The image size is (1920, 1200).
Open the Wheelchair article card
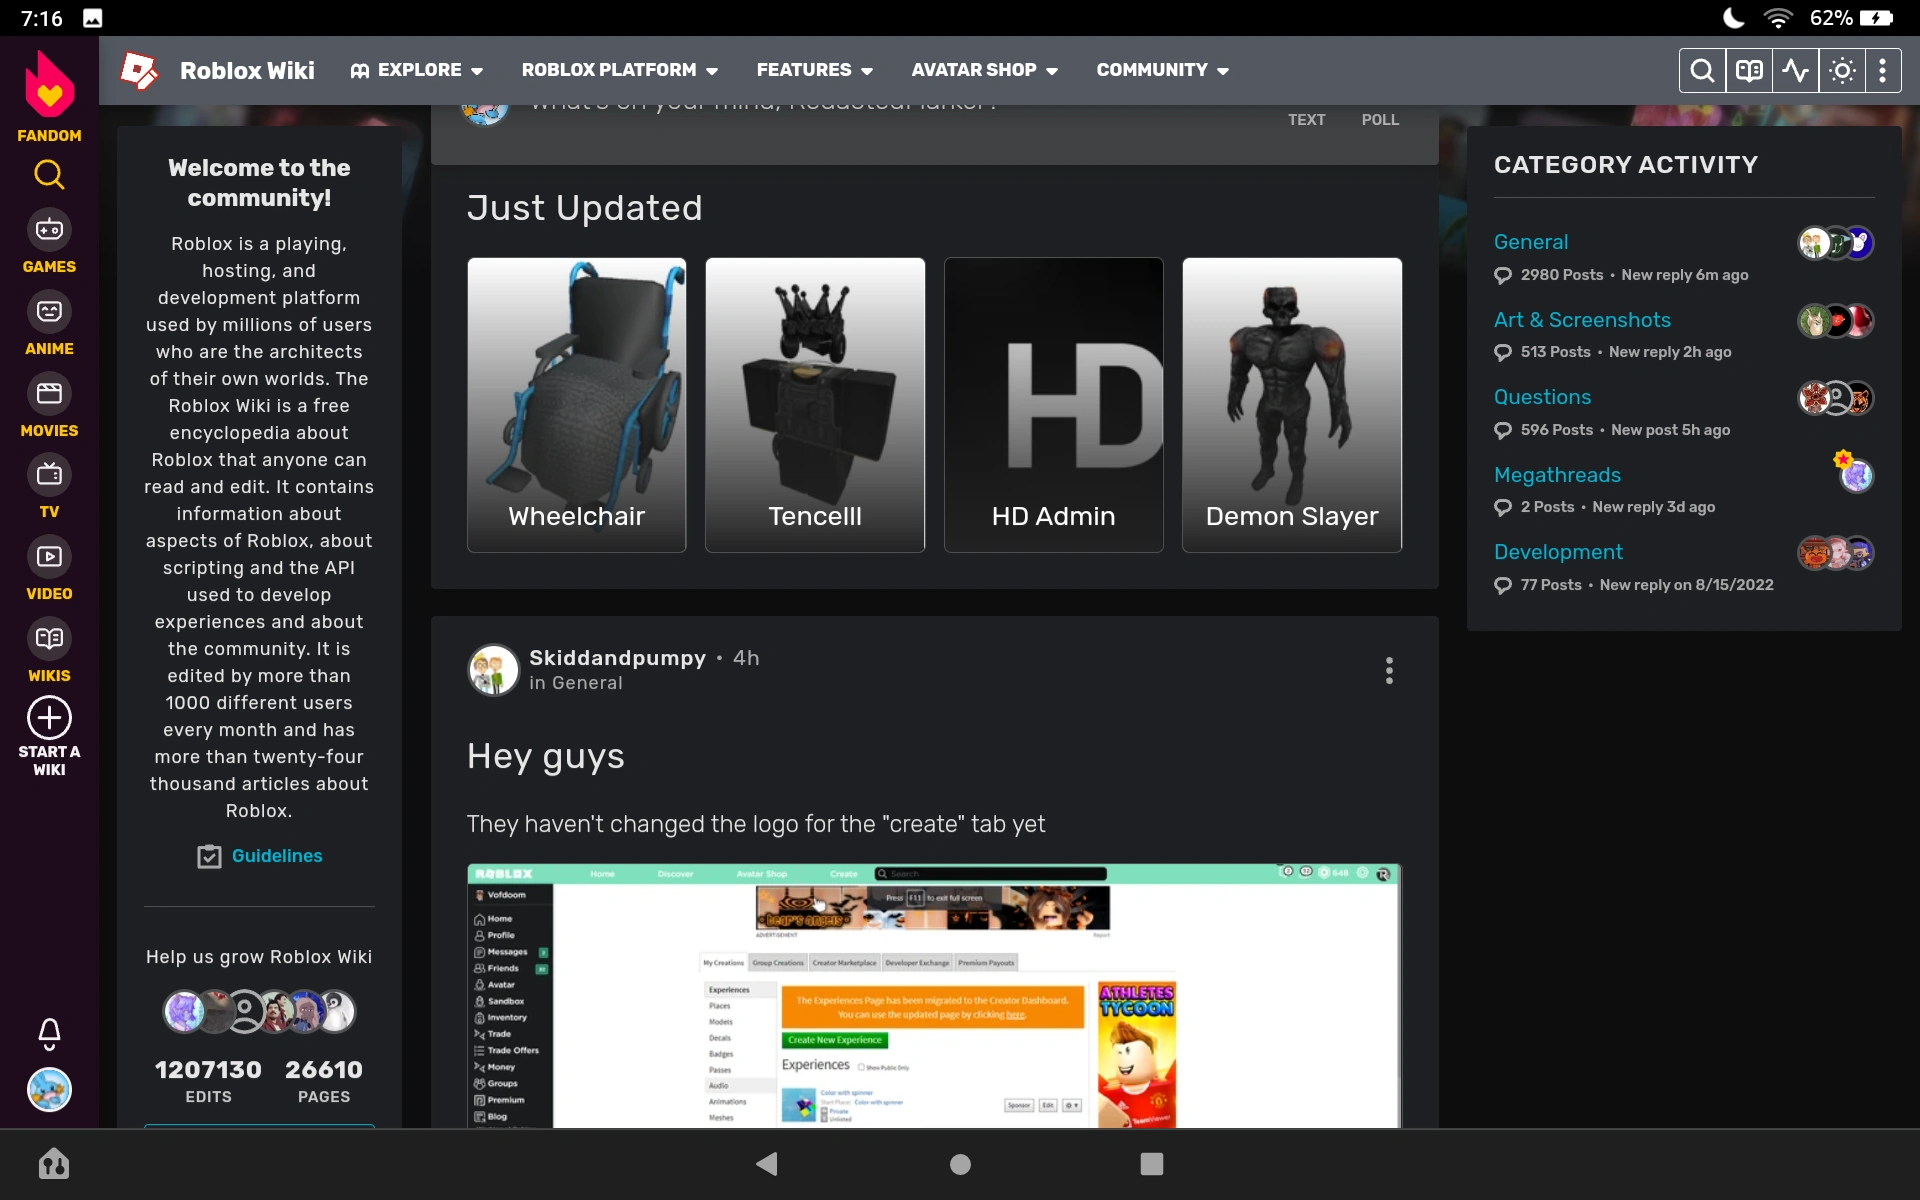(576, 405)
